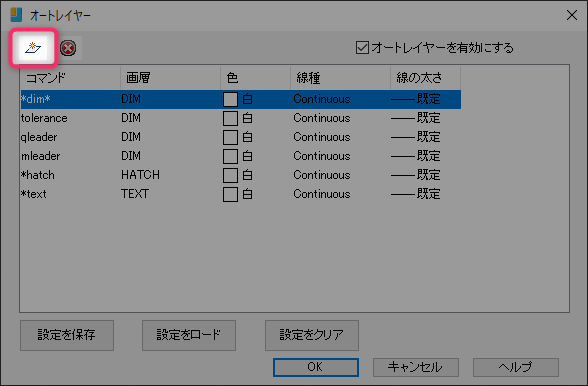
Task: Click Continuous linetype in *hatch row
Action: click(322, 175)
